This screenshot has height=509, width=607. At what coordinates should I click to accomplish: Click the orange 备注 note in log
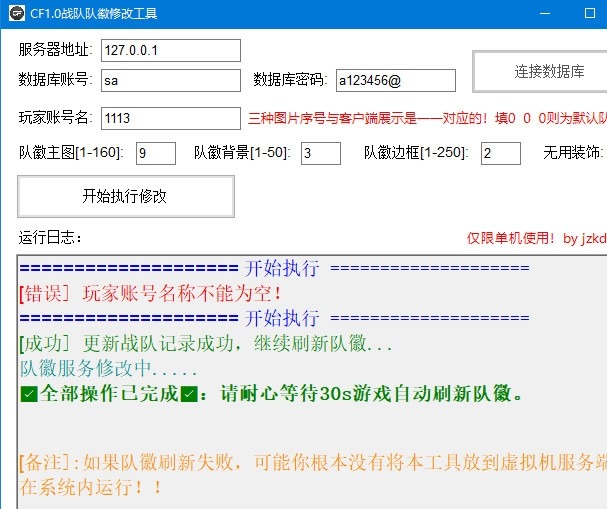click(313, 474)
